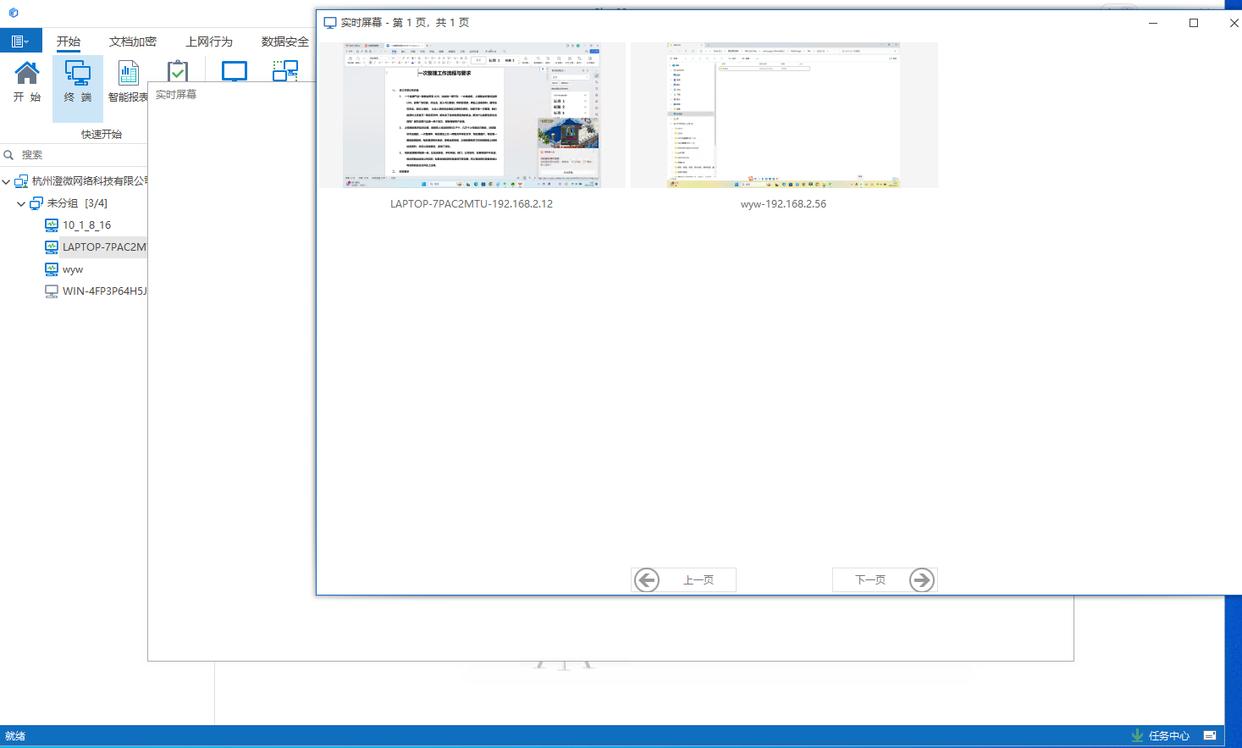Select terminal 10_1_8_16 in tree

pyautogui.click(x=86, y=226)
